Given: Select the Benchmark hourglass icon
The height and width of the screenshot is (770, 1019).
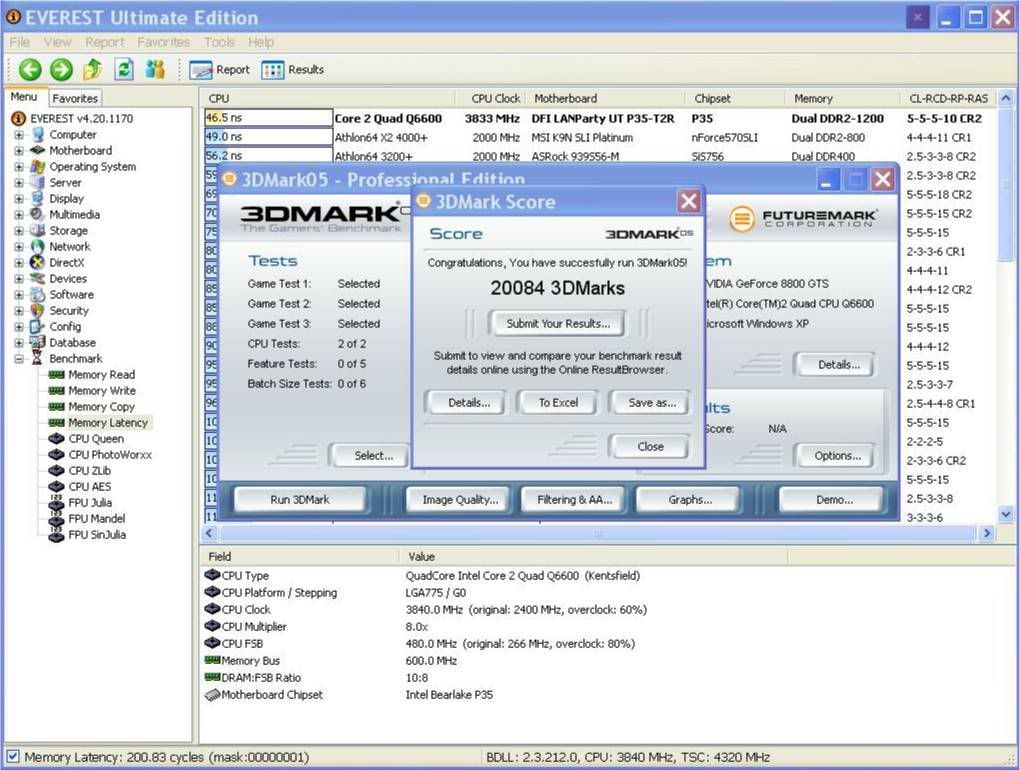Looking at the screenshot, I should [38, 359].
